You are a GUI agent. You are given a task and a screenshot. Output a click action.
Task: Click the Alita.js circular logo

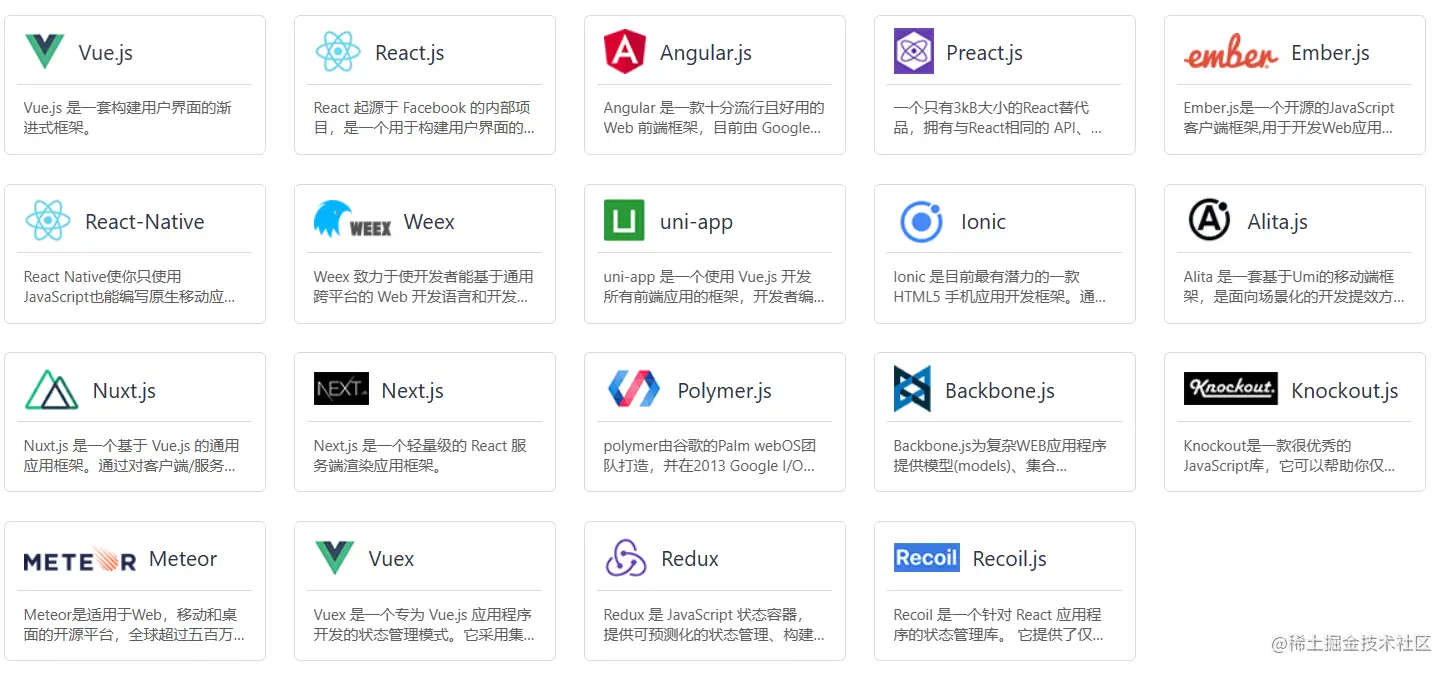click(1209, 220)
